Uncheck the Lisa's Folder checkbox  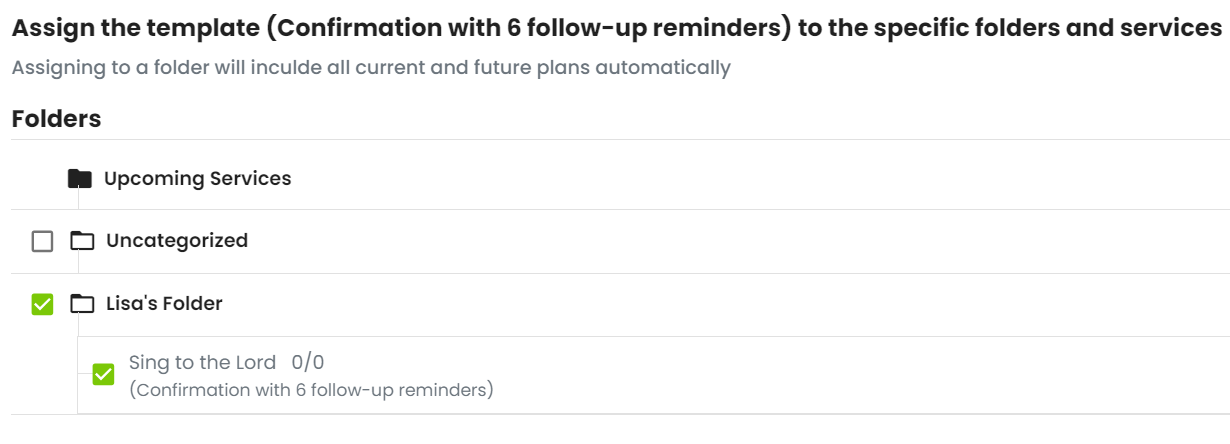click(42, 304)
